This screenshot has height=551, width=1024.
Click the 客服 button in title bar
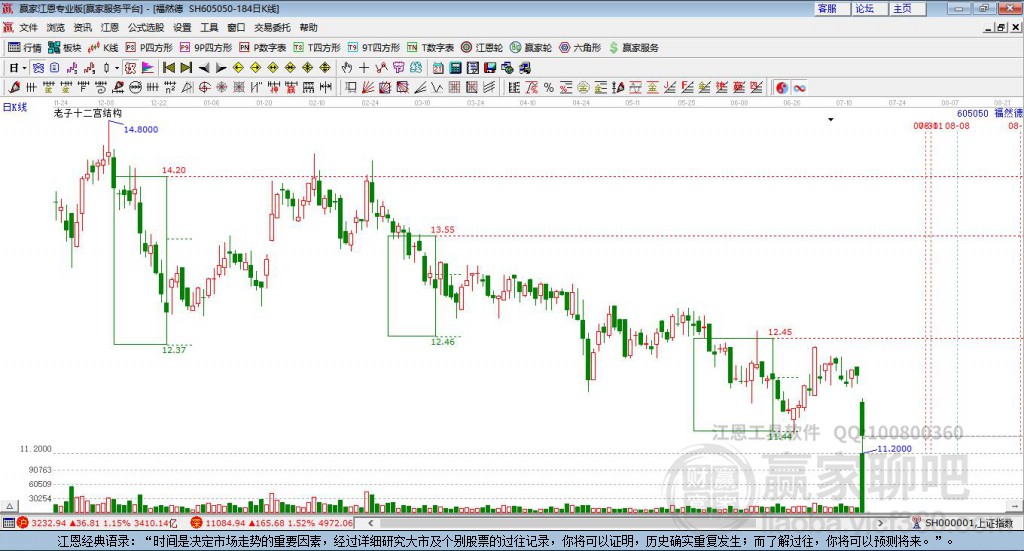(x=831, y=8)
